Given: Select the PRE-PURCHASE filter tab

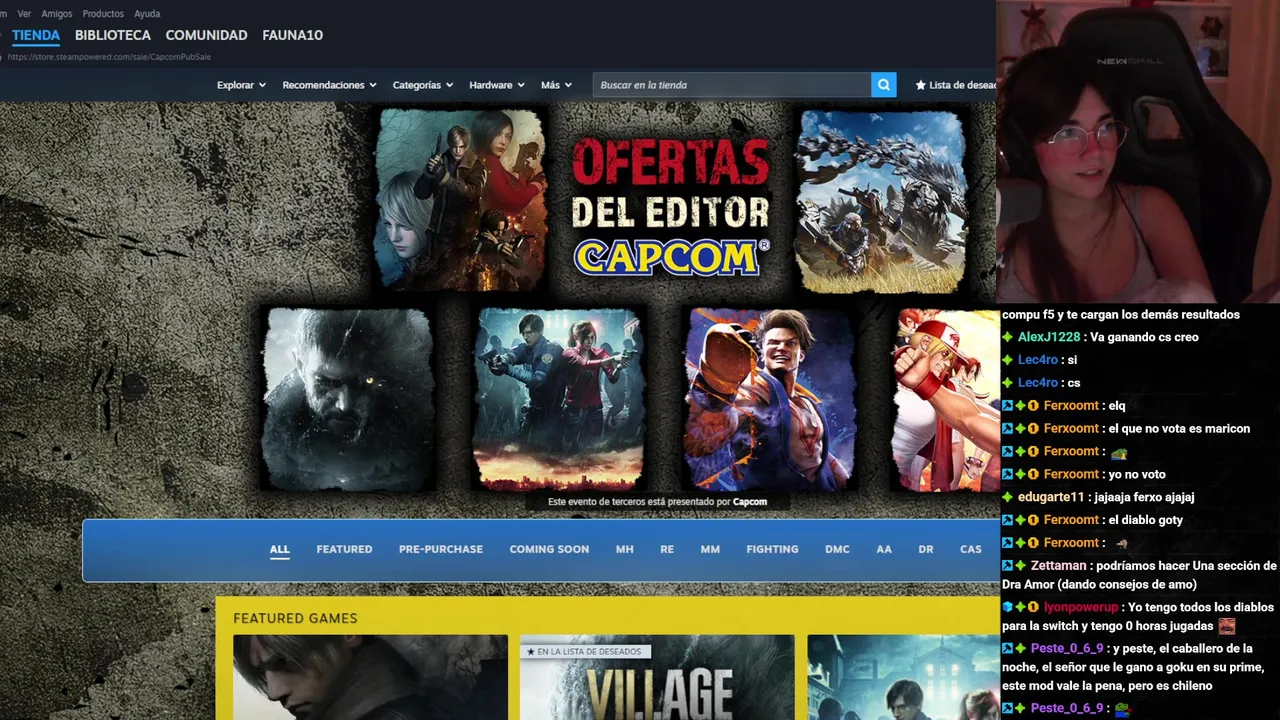Looking at the screenshot, I should click(x=440, y=549).
